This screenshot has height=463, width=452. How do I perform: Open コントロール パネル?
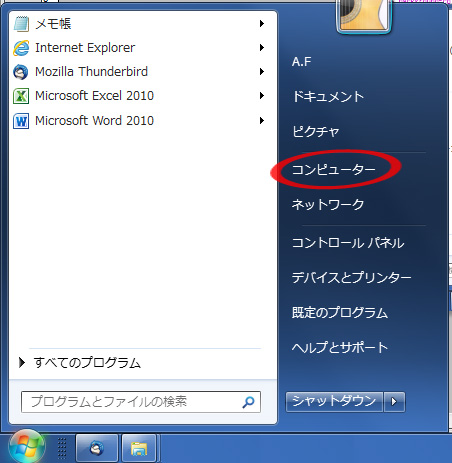[x=348, y=243]
